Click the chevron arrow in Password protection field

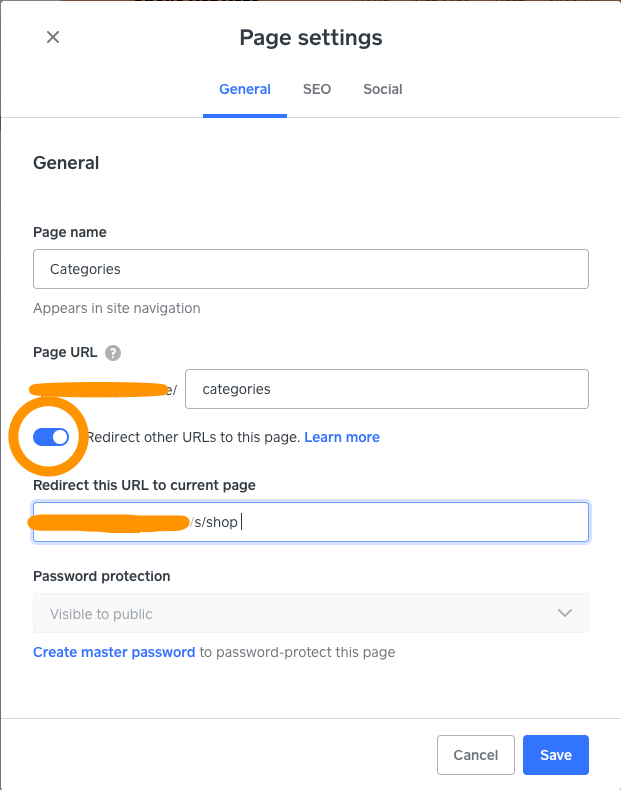pyautogui.click(x=565, y=613)
